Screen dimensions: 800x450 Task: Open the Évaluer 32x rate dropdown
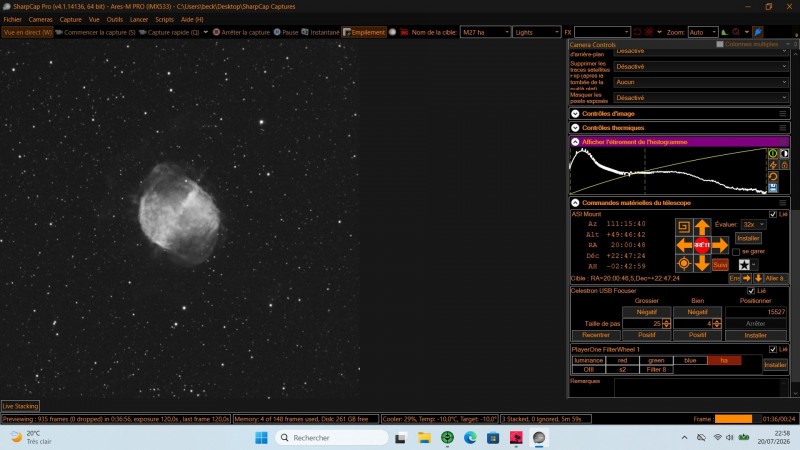[x=754, y=224]
